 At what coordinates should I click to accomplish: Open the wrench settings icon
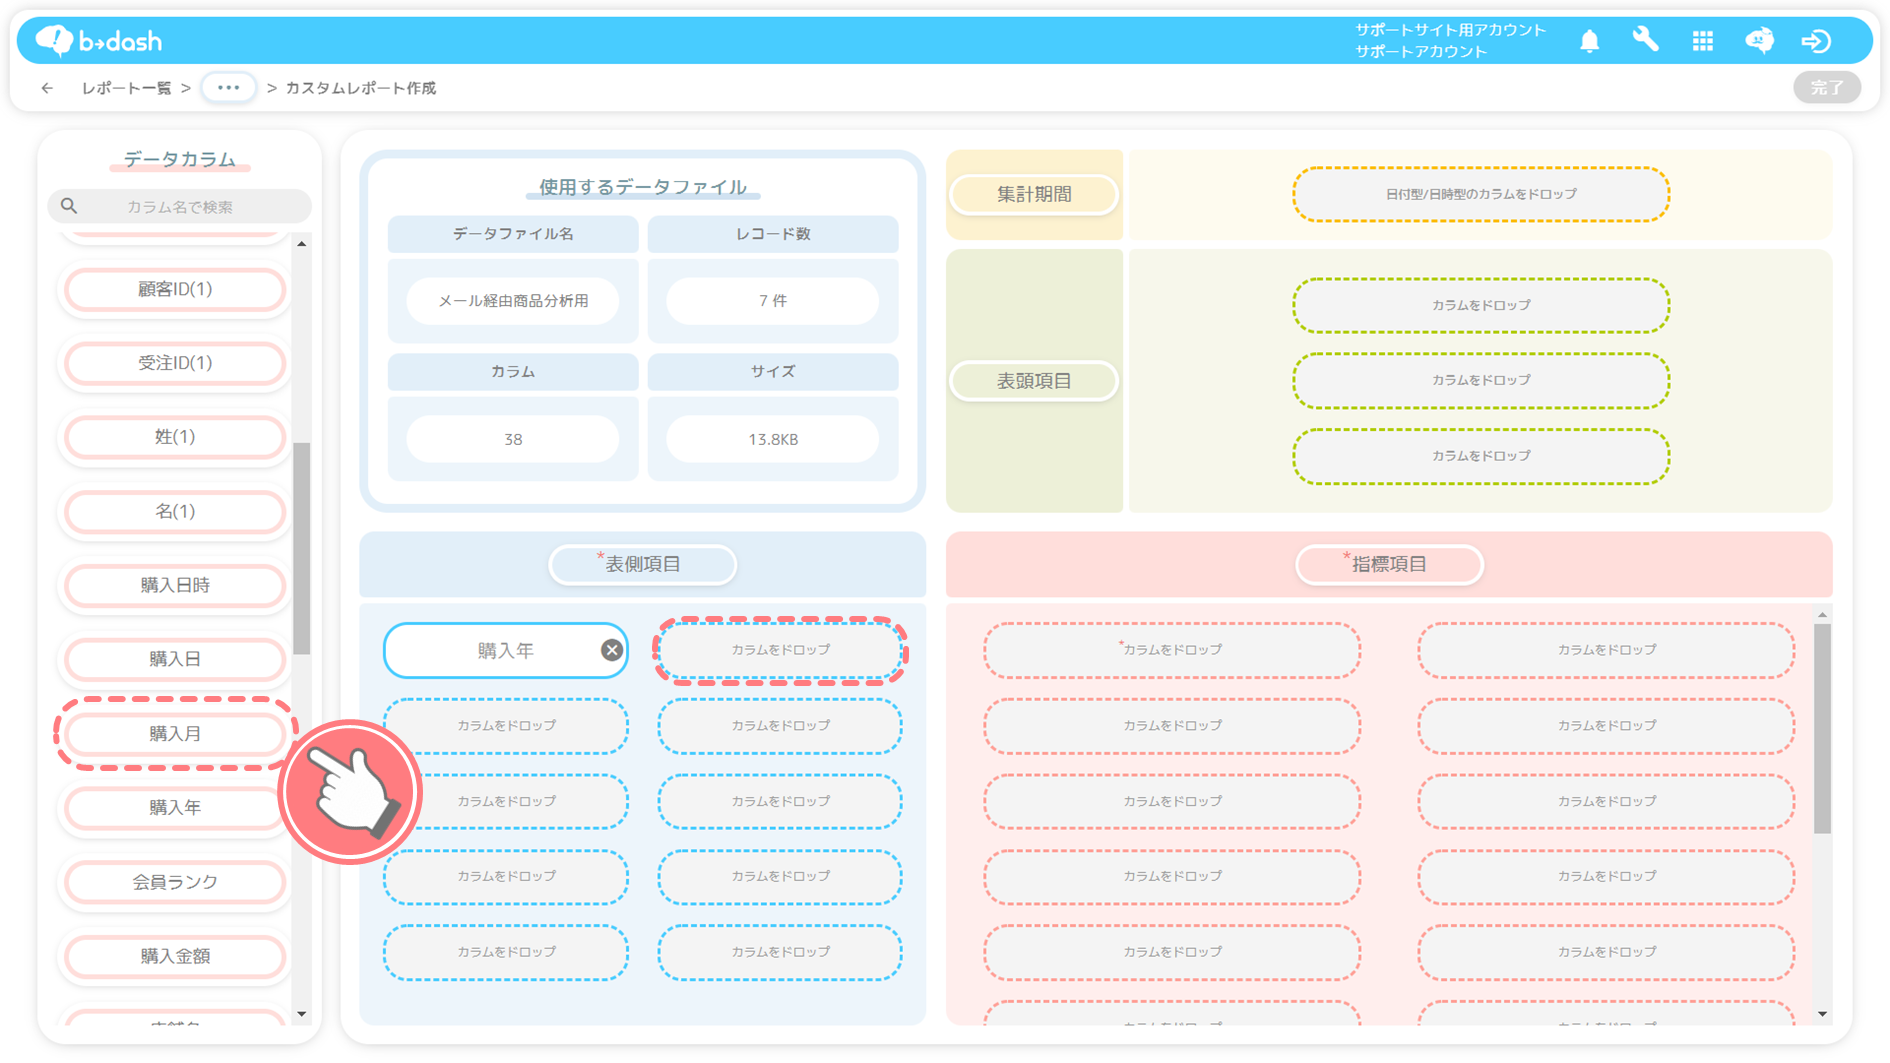pos(1645,40)
